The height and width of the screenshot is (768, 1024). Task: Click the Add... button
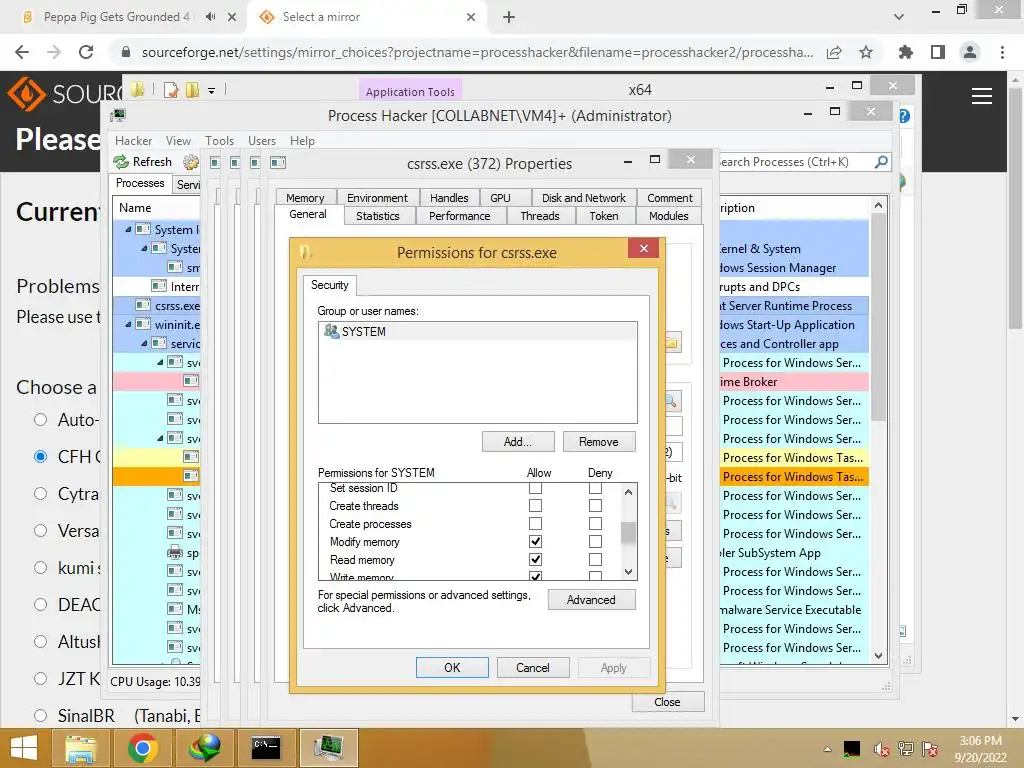click(518, 442)
